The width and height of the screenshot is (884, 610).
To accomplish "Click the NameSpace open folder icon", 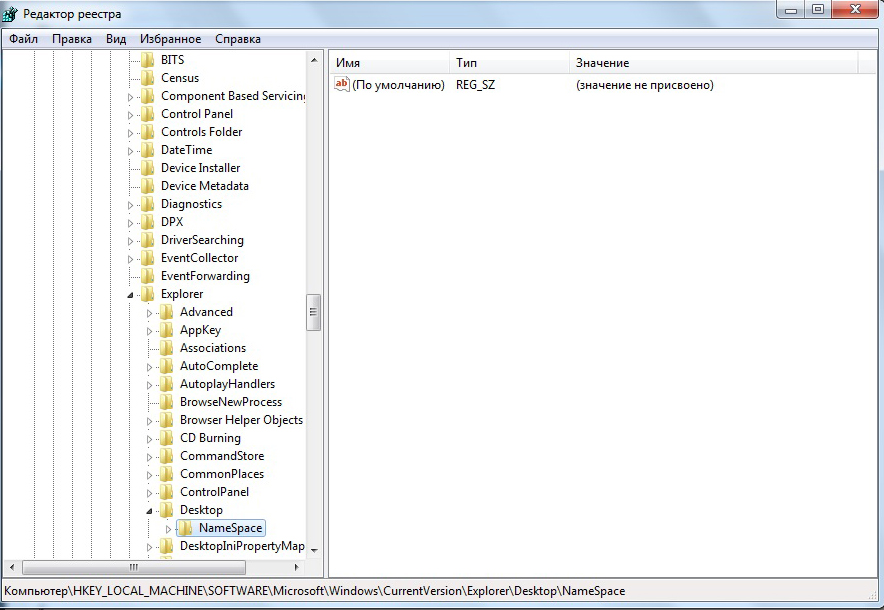I will [185, 528].
